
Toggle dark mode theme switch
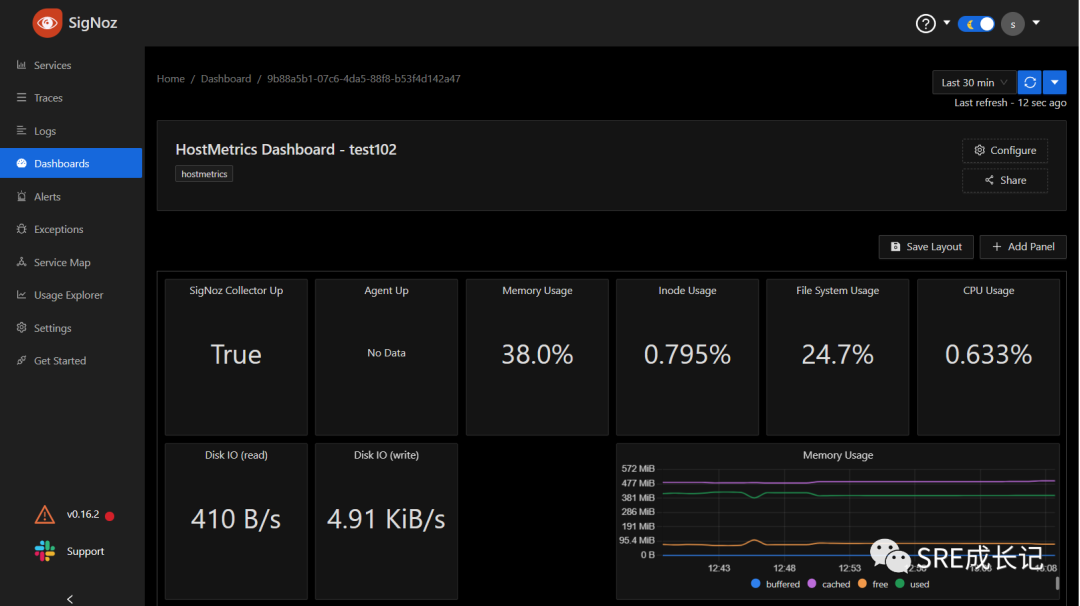pyautogui.click(x=976, y=24)
